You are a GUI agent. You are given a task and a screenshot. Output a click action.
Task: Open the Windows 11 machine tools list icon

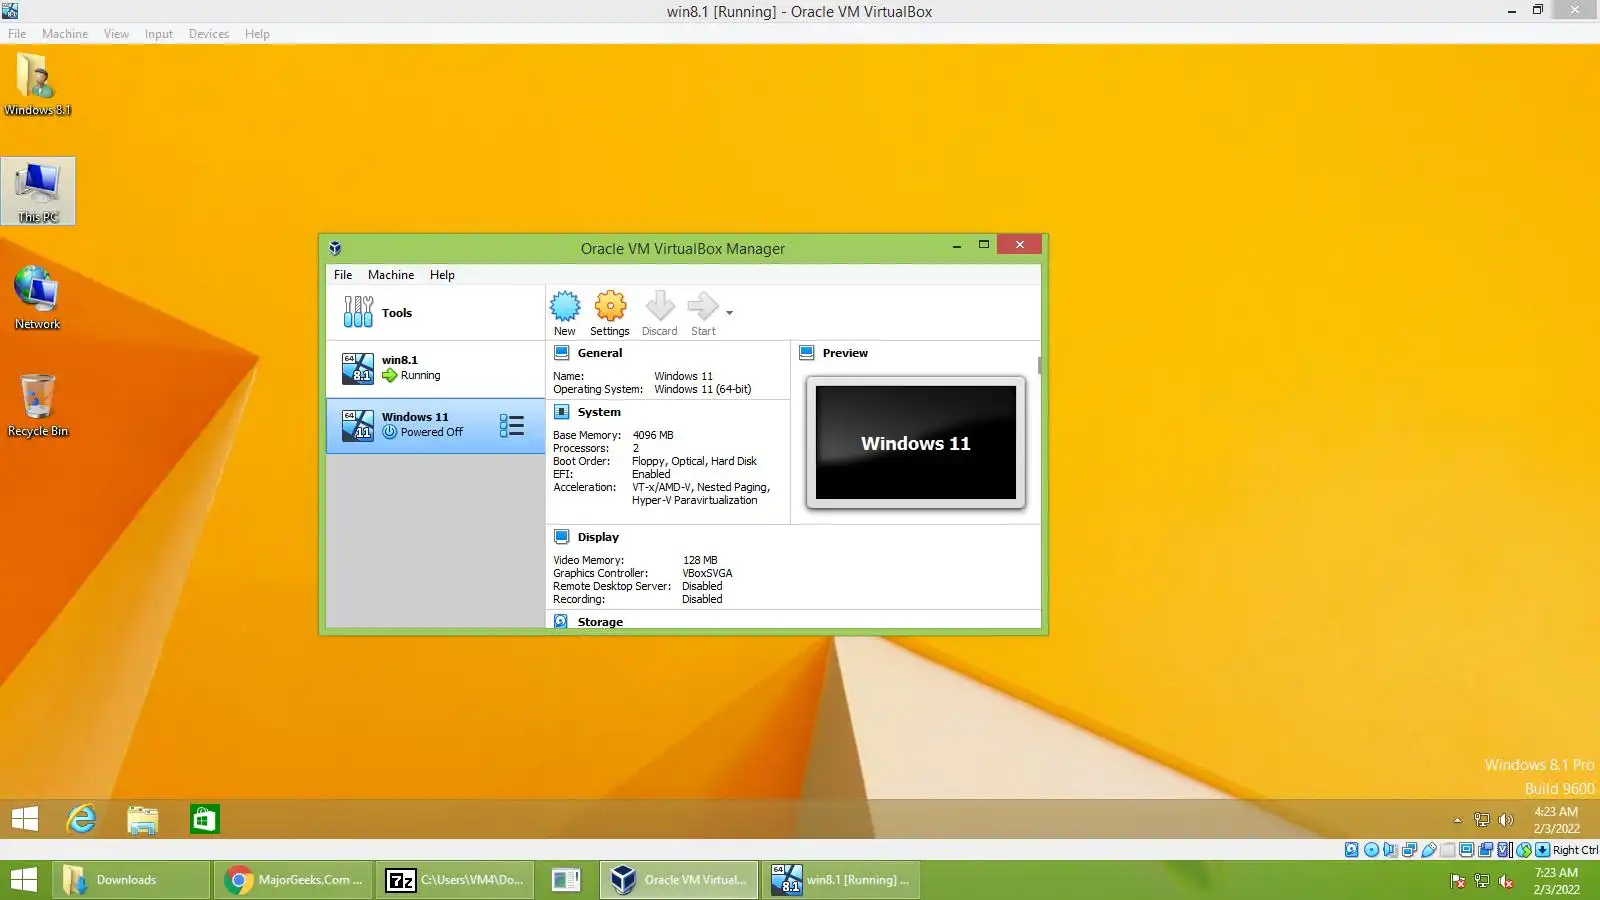[512, 426]
